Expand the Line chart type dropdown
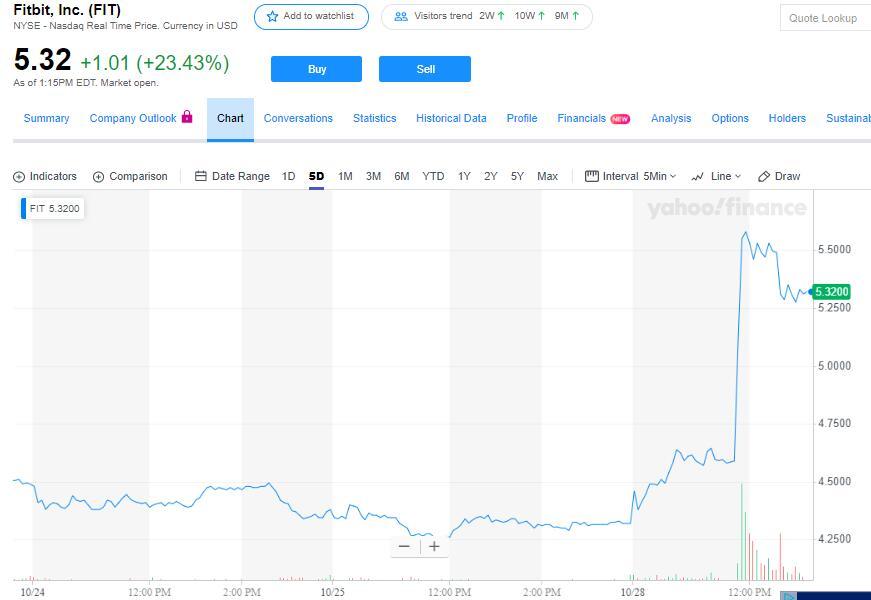Screen dimensions: 871x600 716,176
